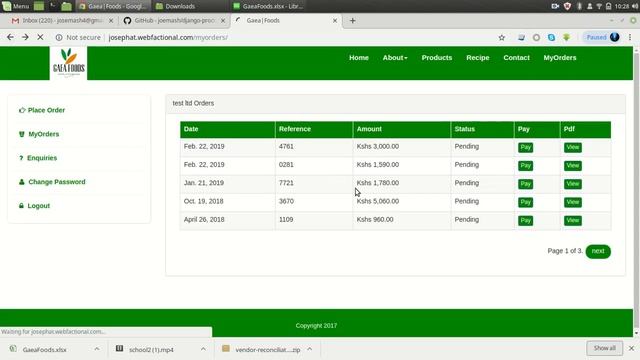Pay for order 4761
The height and width of the screenshot is (360, 640).
(525, 147)
